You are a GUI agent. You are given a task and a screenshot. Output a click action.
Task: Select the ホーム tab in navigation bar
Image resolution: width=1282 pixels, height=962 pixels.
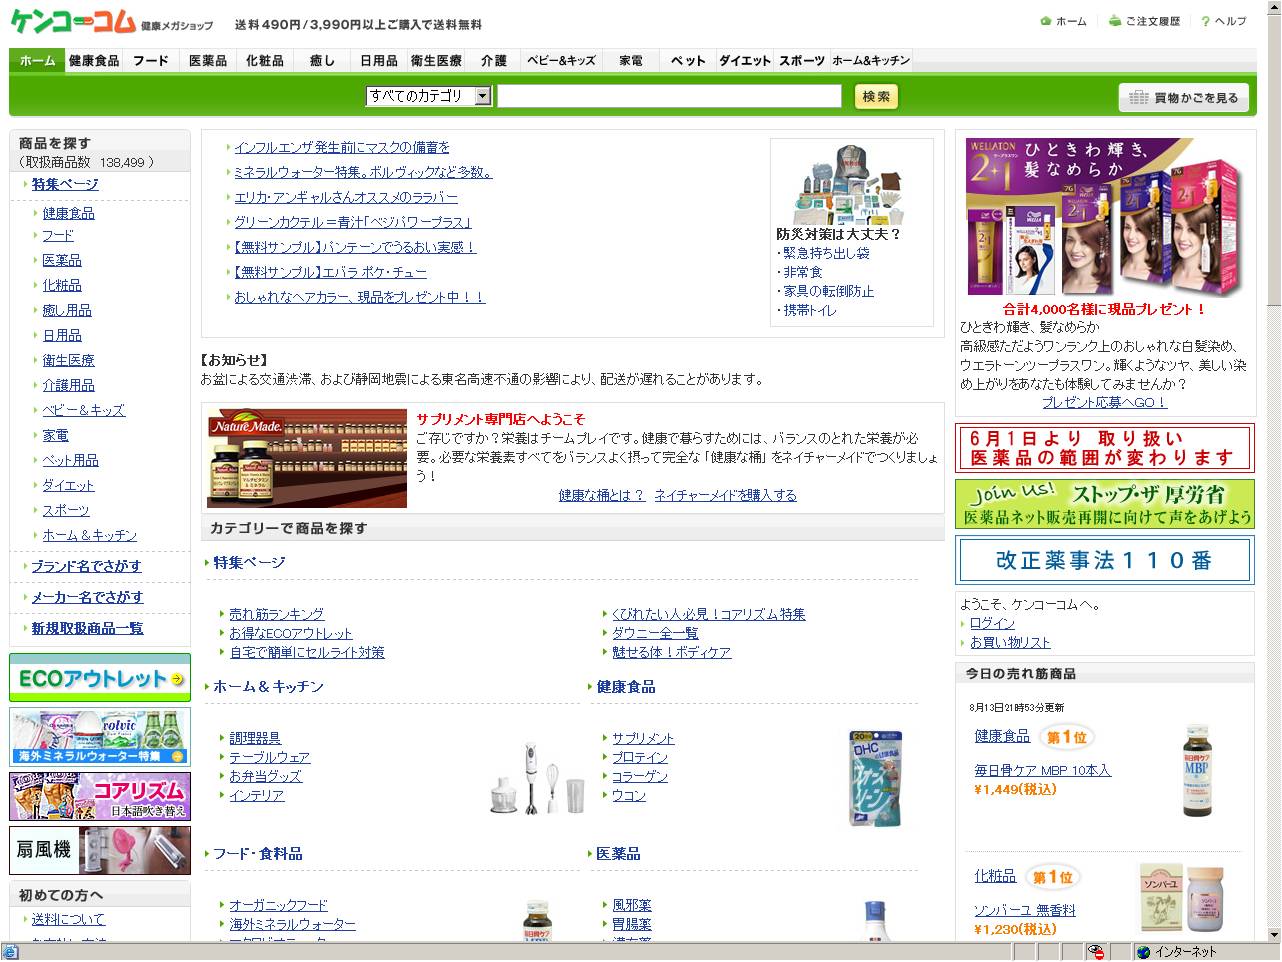click(38, 61)
